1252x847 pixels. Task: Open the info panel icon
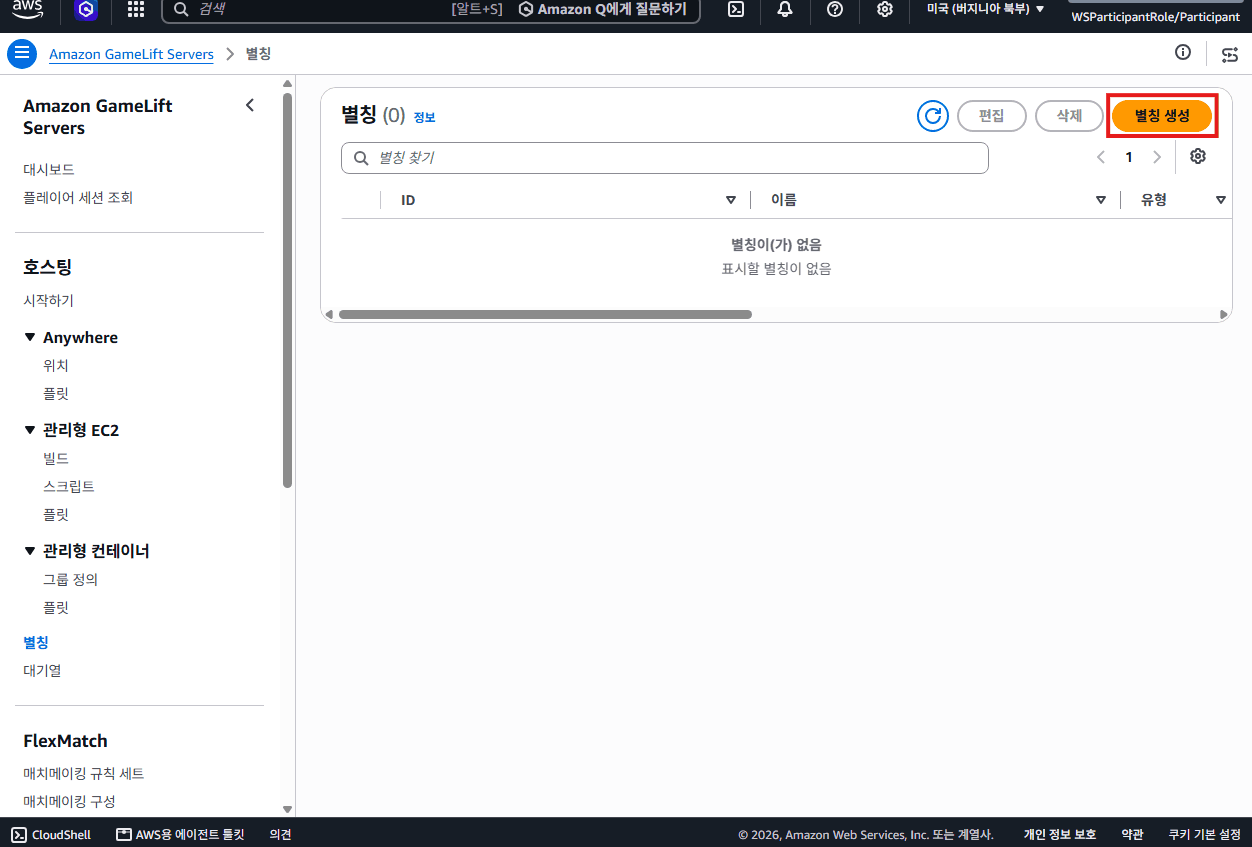(1183, 53)
